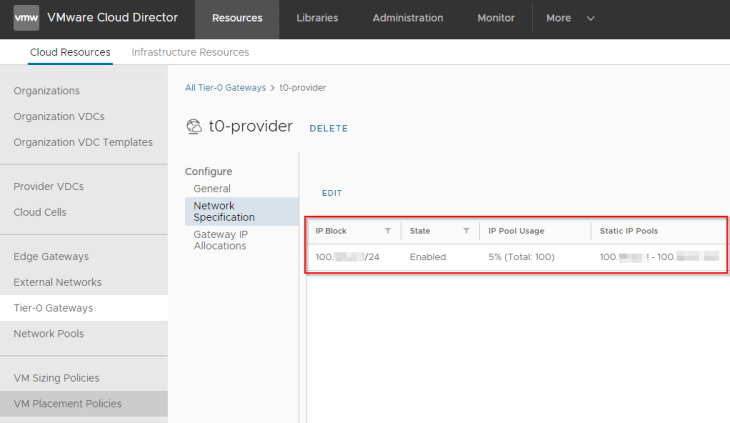The height and width of the screenshot is (423, 730).
Task: Click the VMware Cloud Director title
Action: point(112,18)
